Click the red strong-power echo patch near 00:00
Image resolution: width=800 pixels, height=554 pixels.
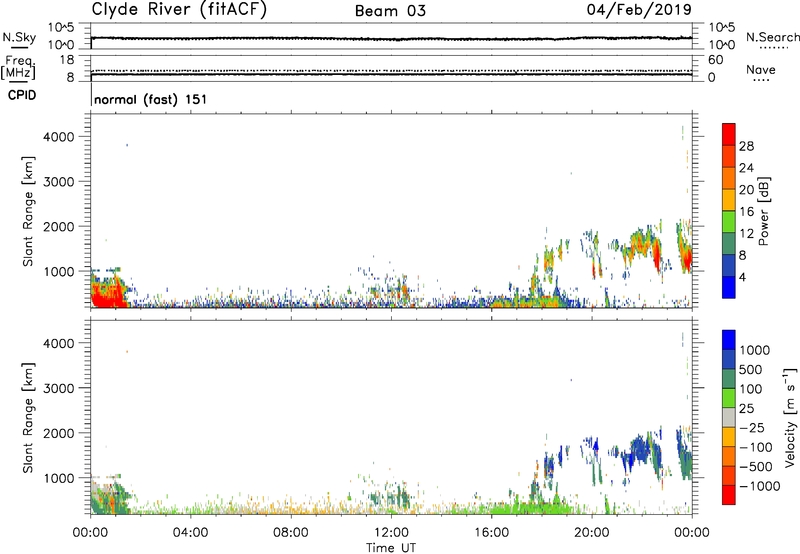[108, 295]
